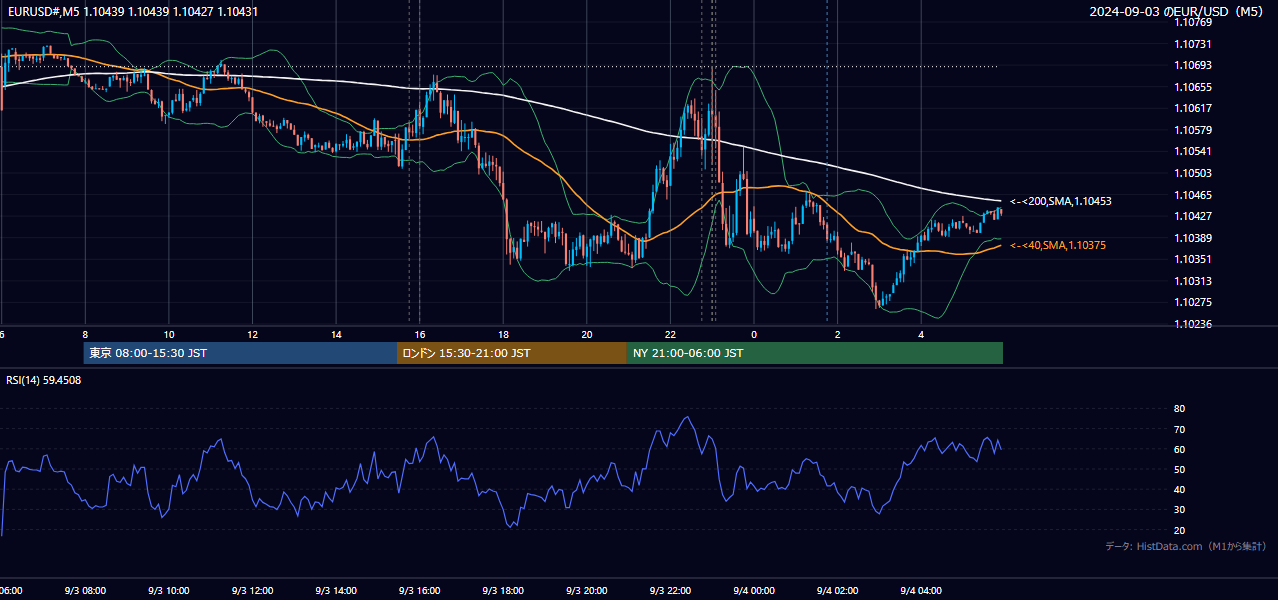Click price level 1.10655 on the axis
Image resolution: width=1278 pixels, height=600 pixels.
1193,87
